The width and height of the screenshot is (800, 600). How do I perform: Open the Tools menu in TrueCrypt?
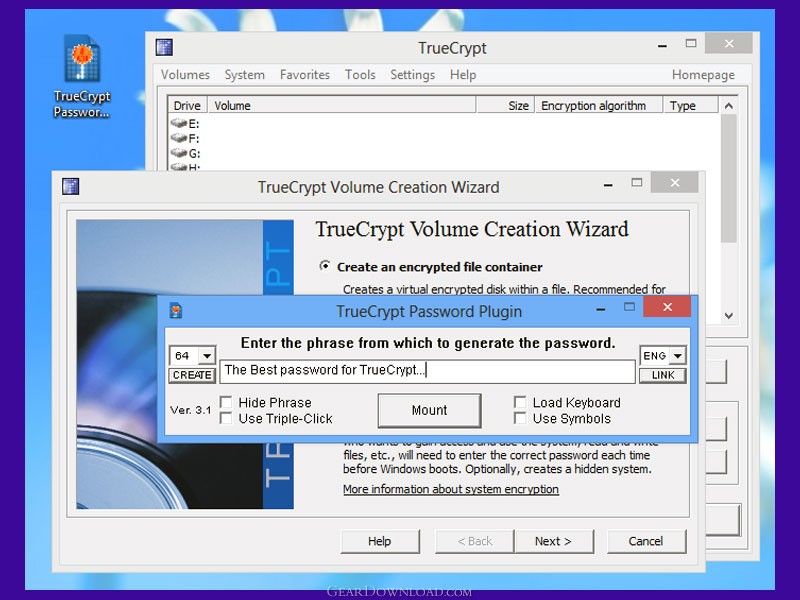(360, 74)
